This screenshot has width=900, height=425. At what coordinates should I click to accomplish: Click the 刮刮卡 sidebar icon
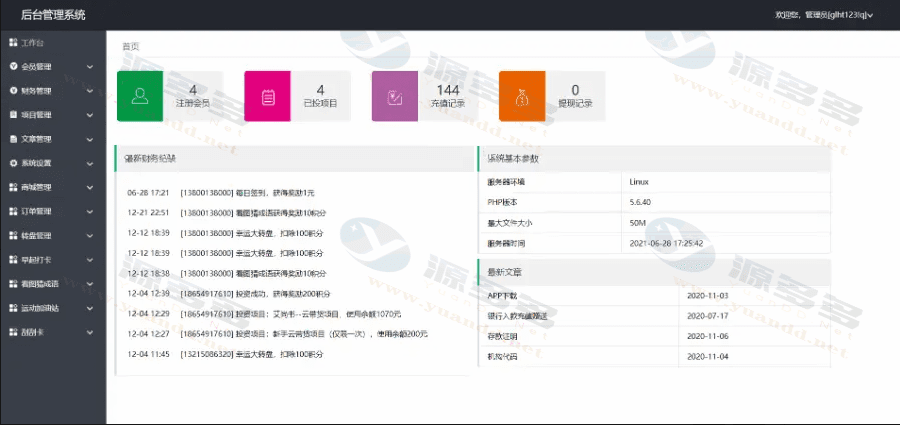[x=13, y=332]
